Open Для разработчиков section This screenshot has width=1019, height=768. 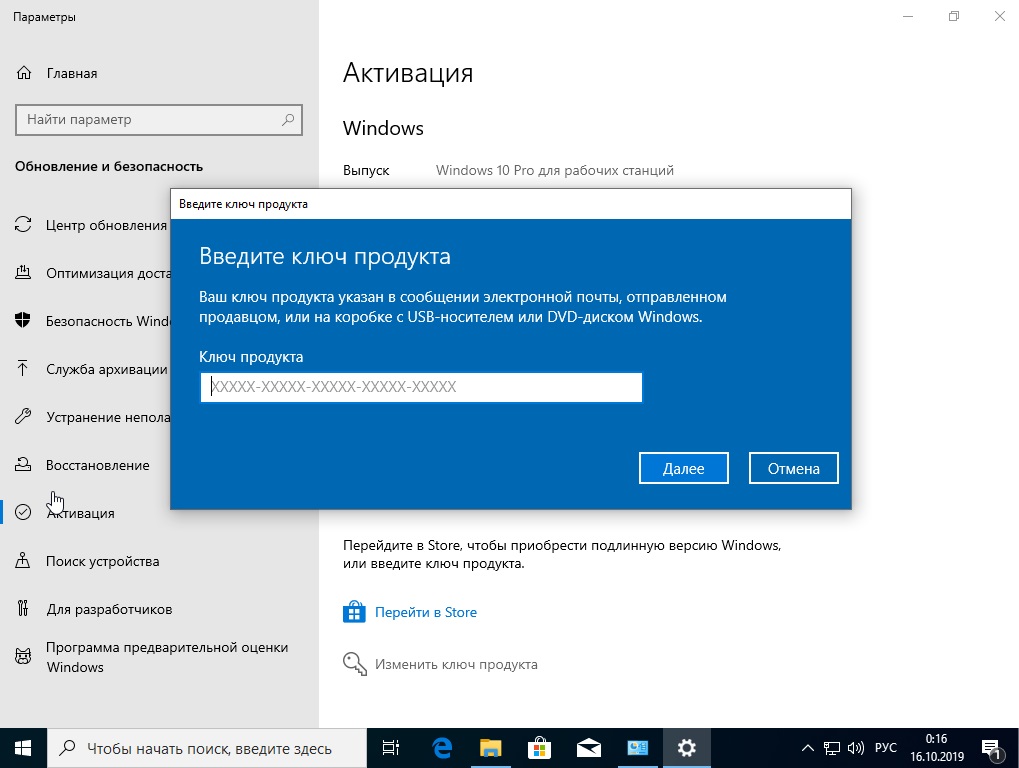pyautogui.click(x=109, y=609)
